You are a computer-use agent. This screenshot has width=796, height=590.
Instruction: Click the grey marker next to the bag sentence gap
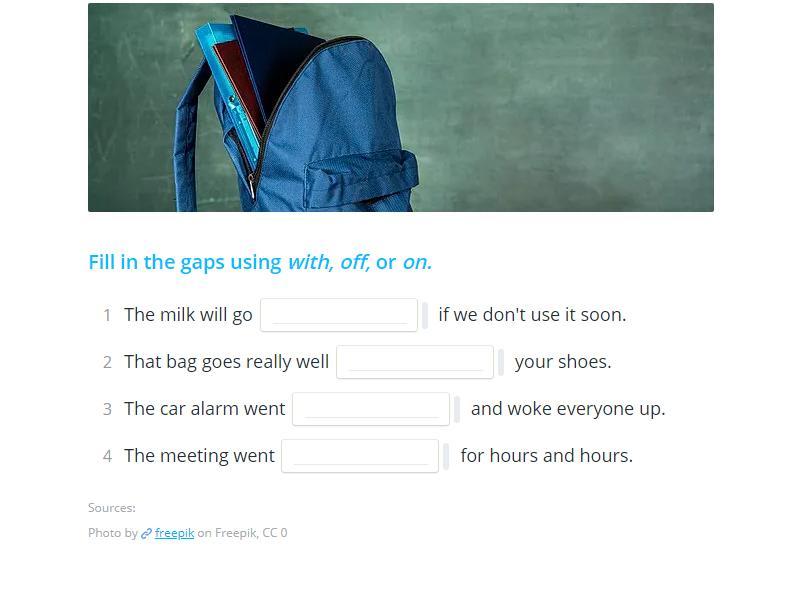click(x=501, y=363)
